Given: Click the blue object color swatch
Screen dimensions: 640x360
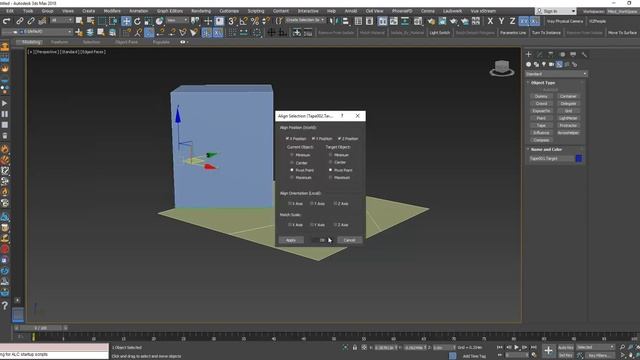Looking at the screenshot, I should click(579, 158).
